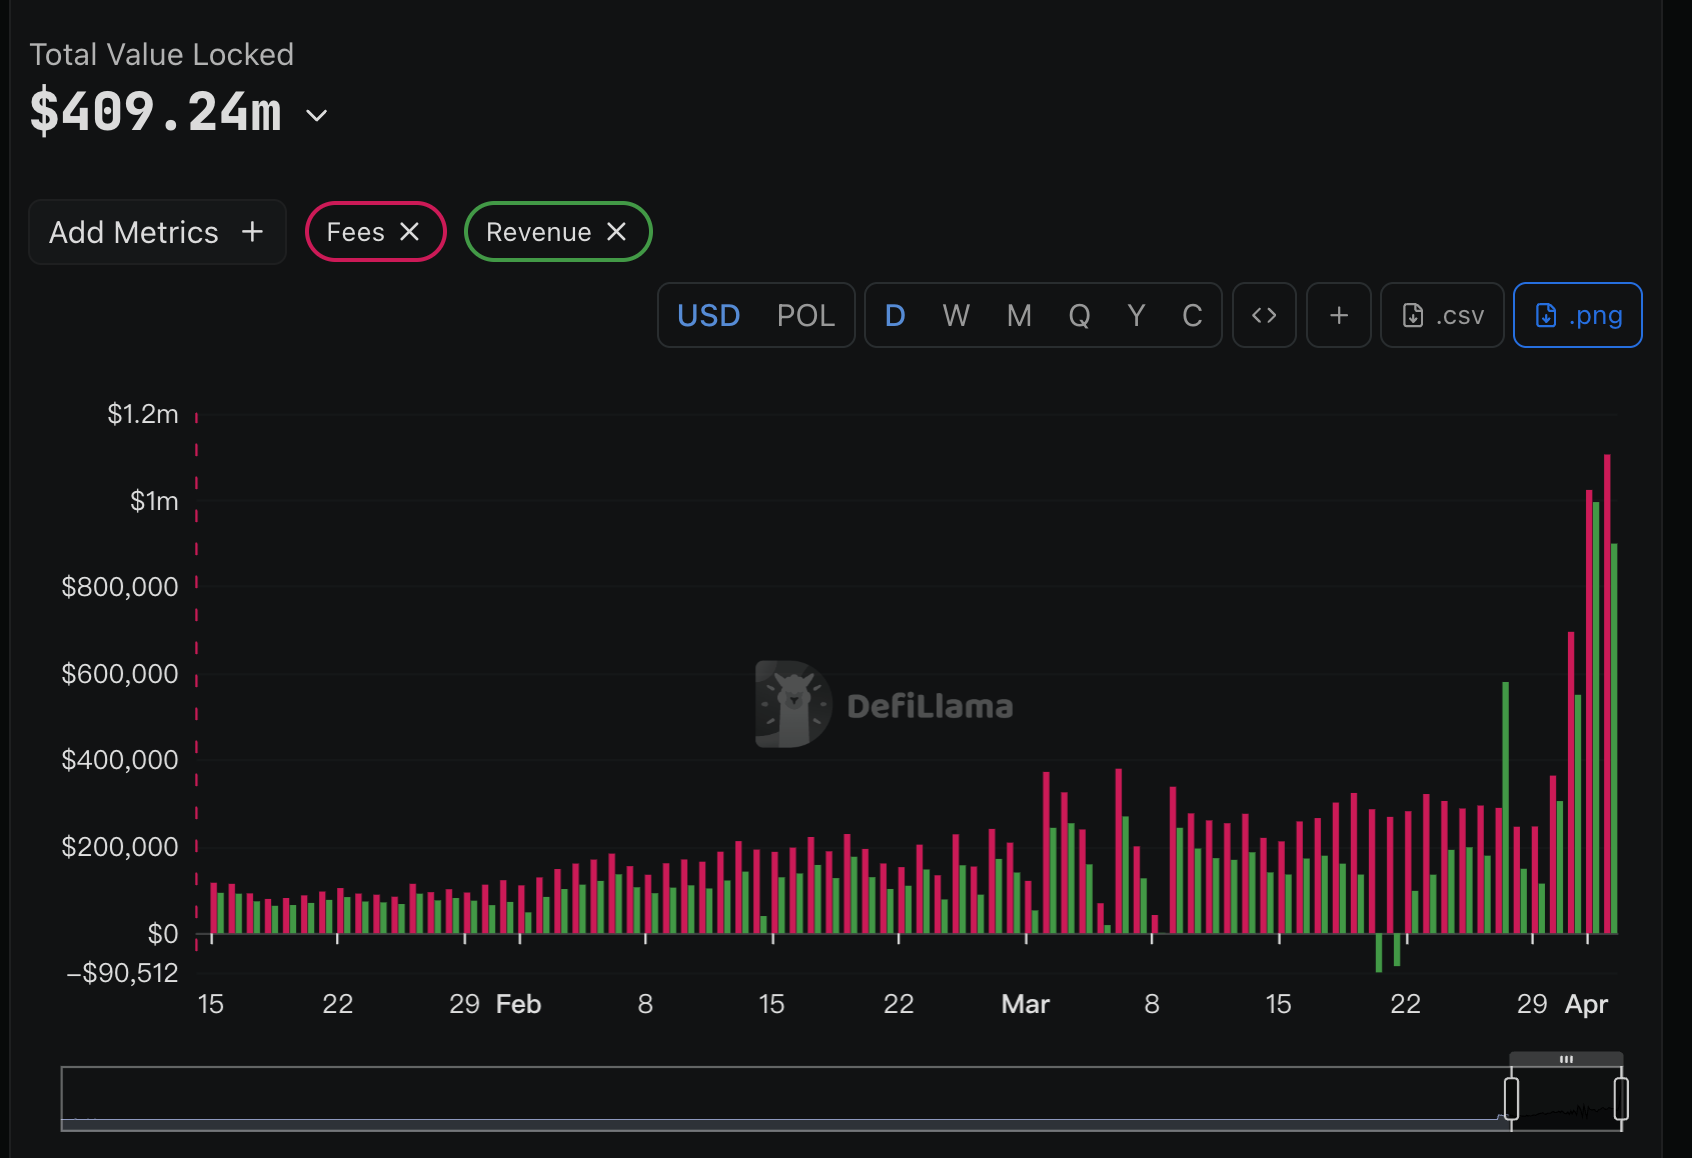Download chart data as .csv
1692x1158 pixels.
[1442, 316]
